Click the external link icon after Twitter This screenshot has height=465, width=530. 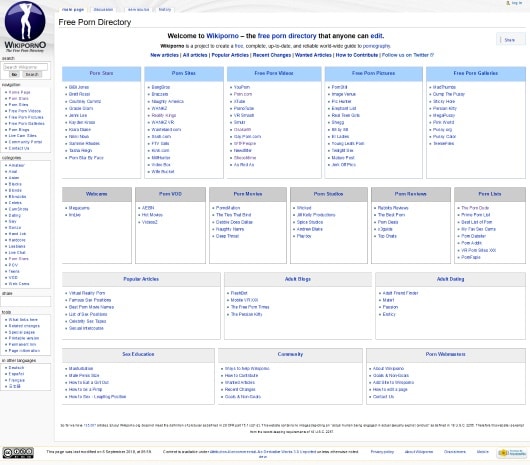(x=432, y=55)
